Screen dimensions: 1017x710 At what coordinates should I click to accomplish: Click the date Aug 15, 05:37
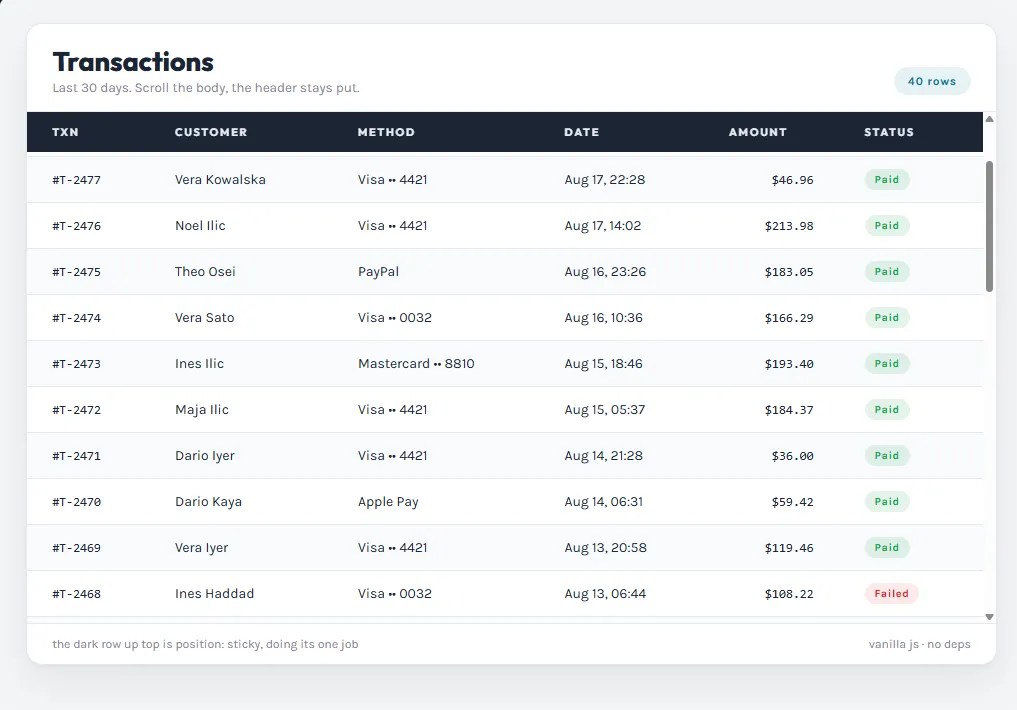604,410
